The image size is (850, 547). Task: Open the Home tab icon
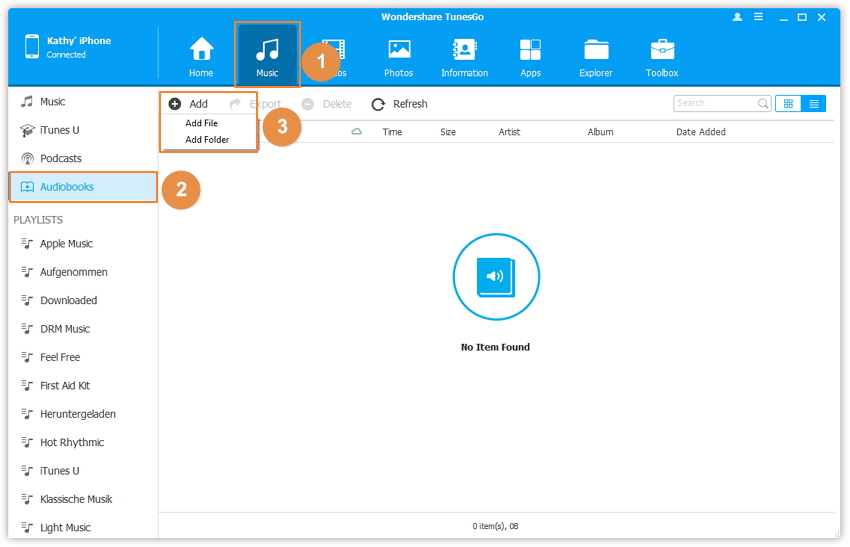pos(201,50)
